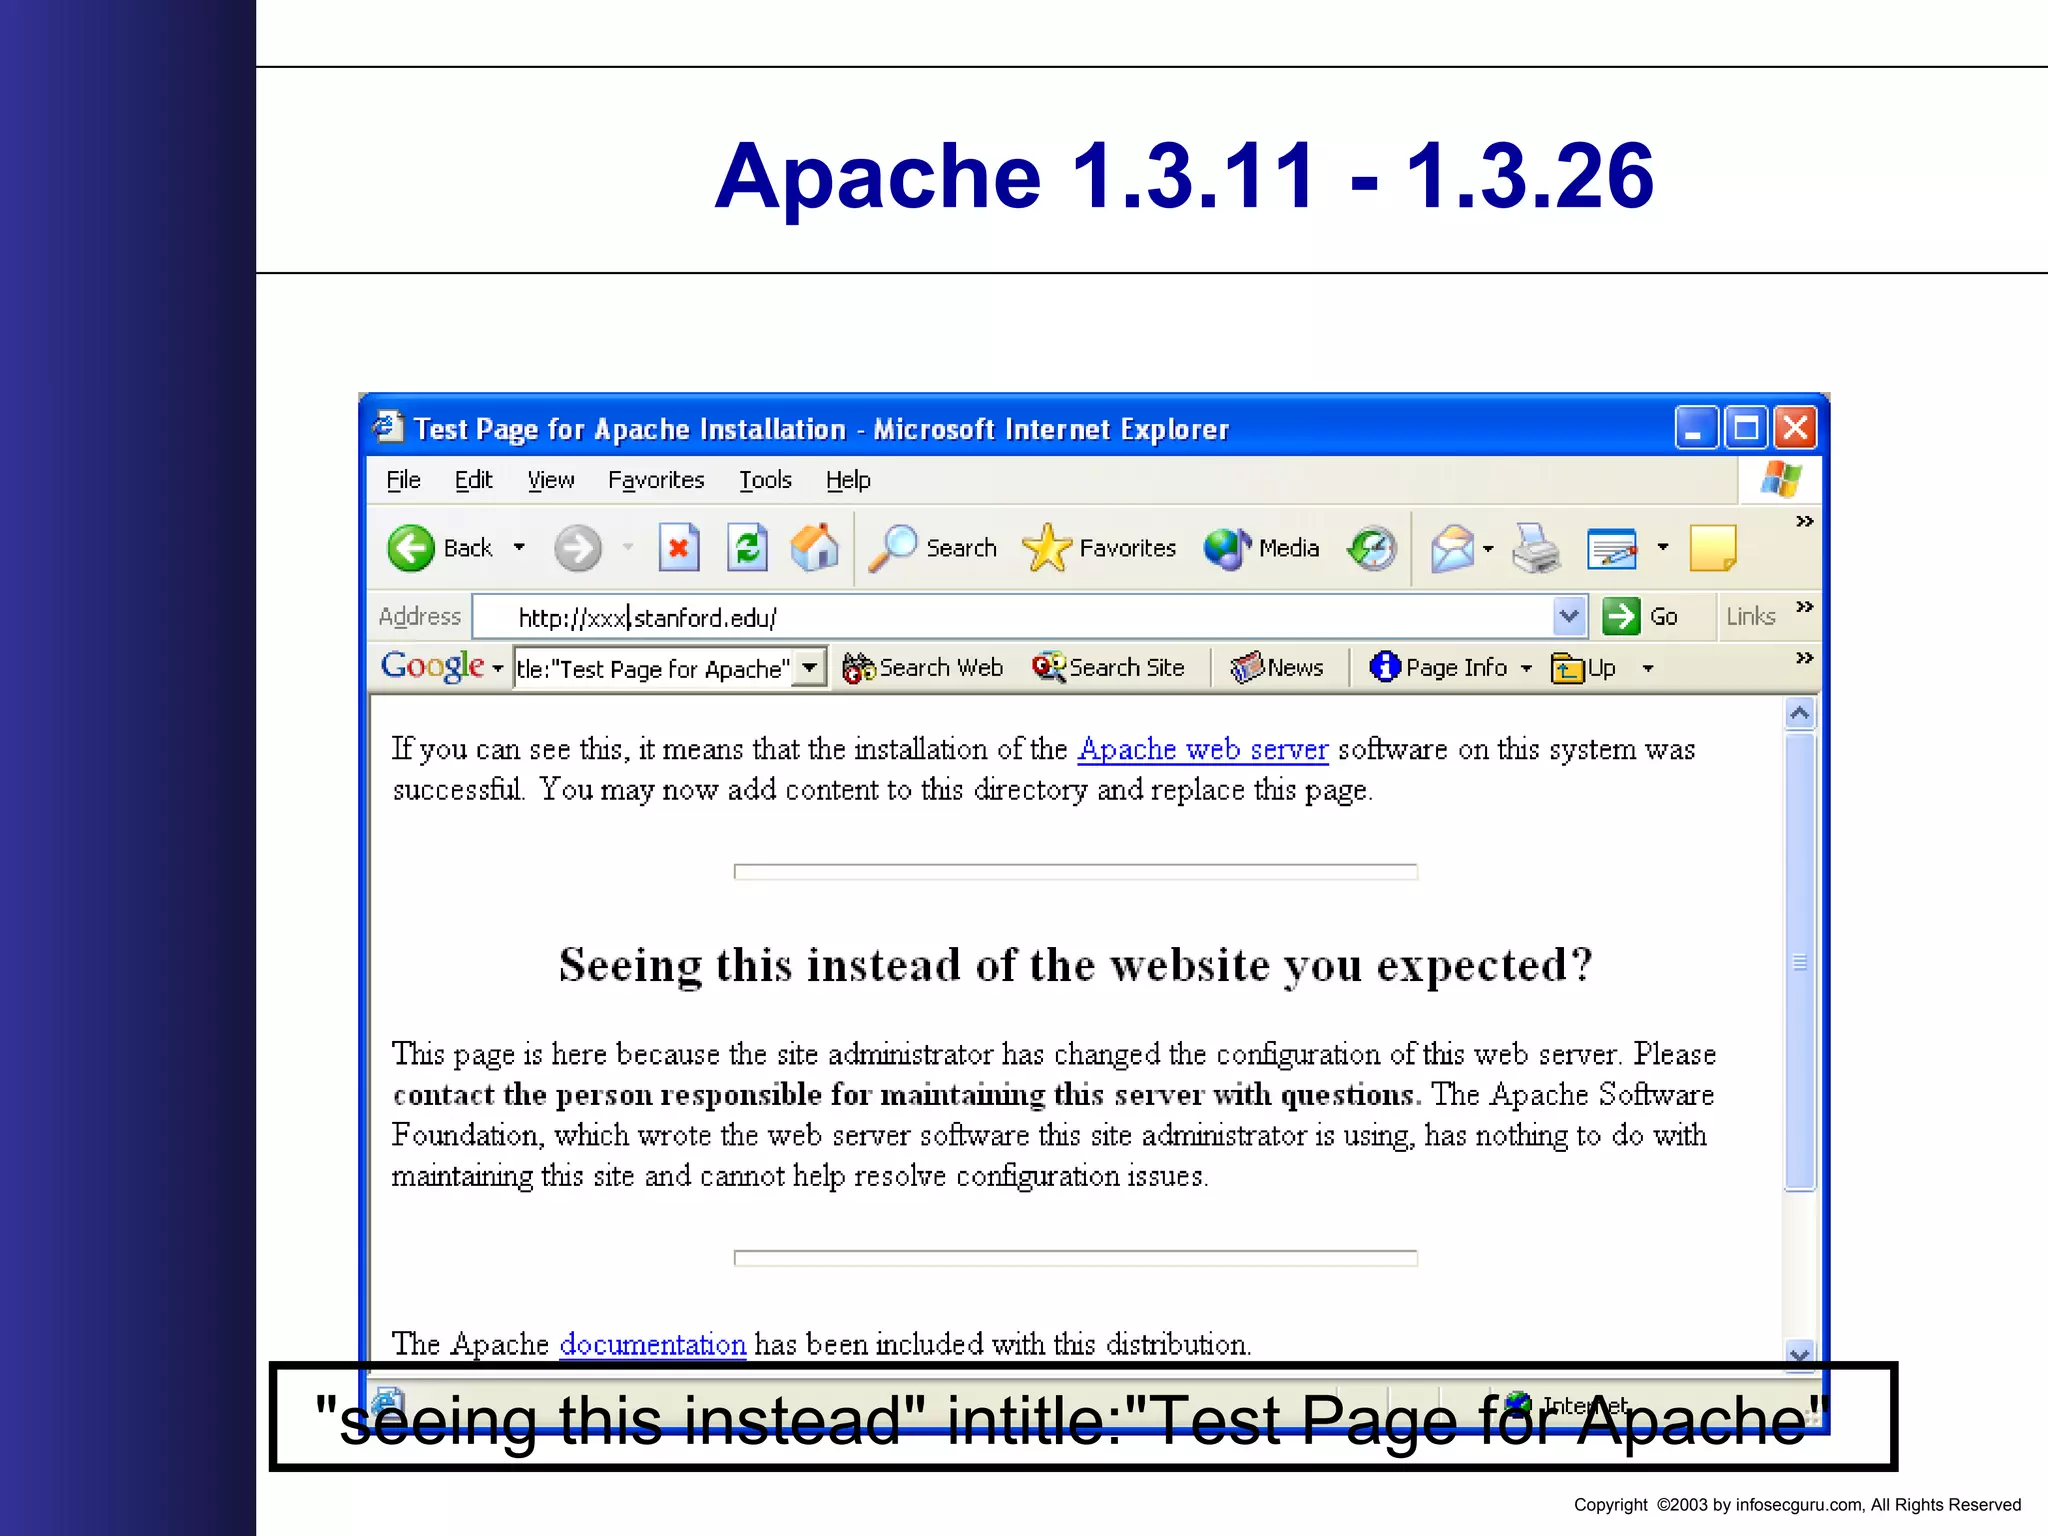The image size is (2048, 1536).
Task: Click the green Go arrow button
Action: point(1621,616)
